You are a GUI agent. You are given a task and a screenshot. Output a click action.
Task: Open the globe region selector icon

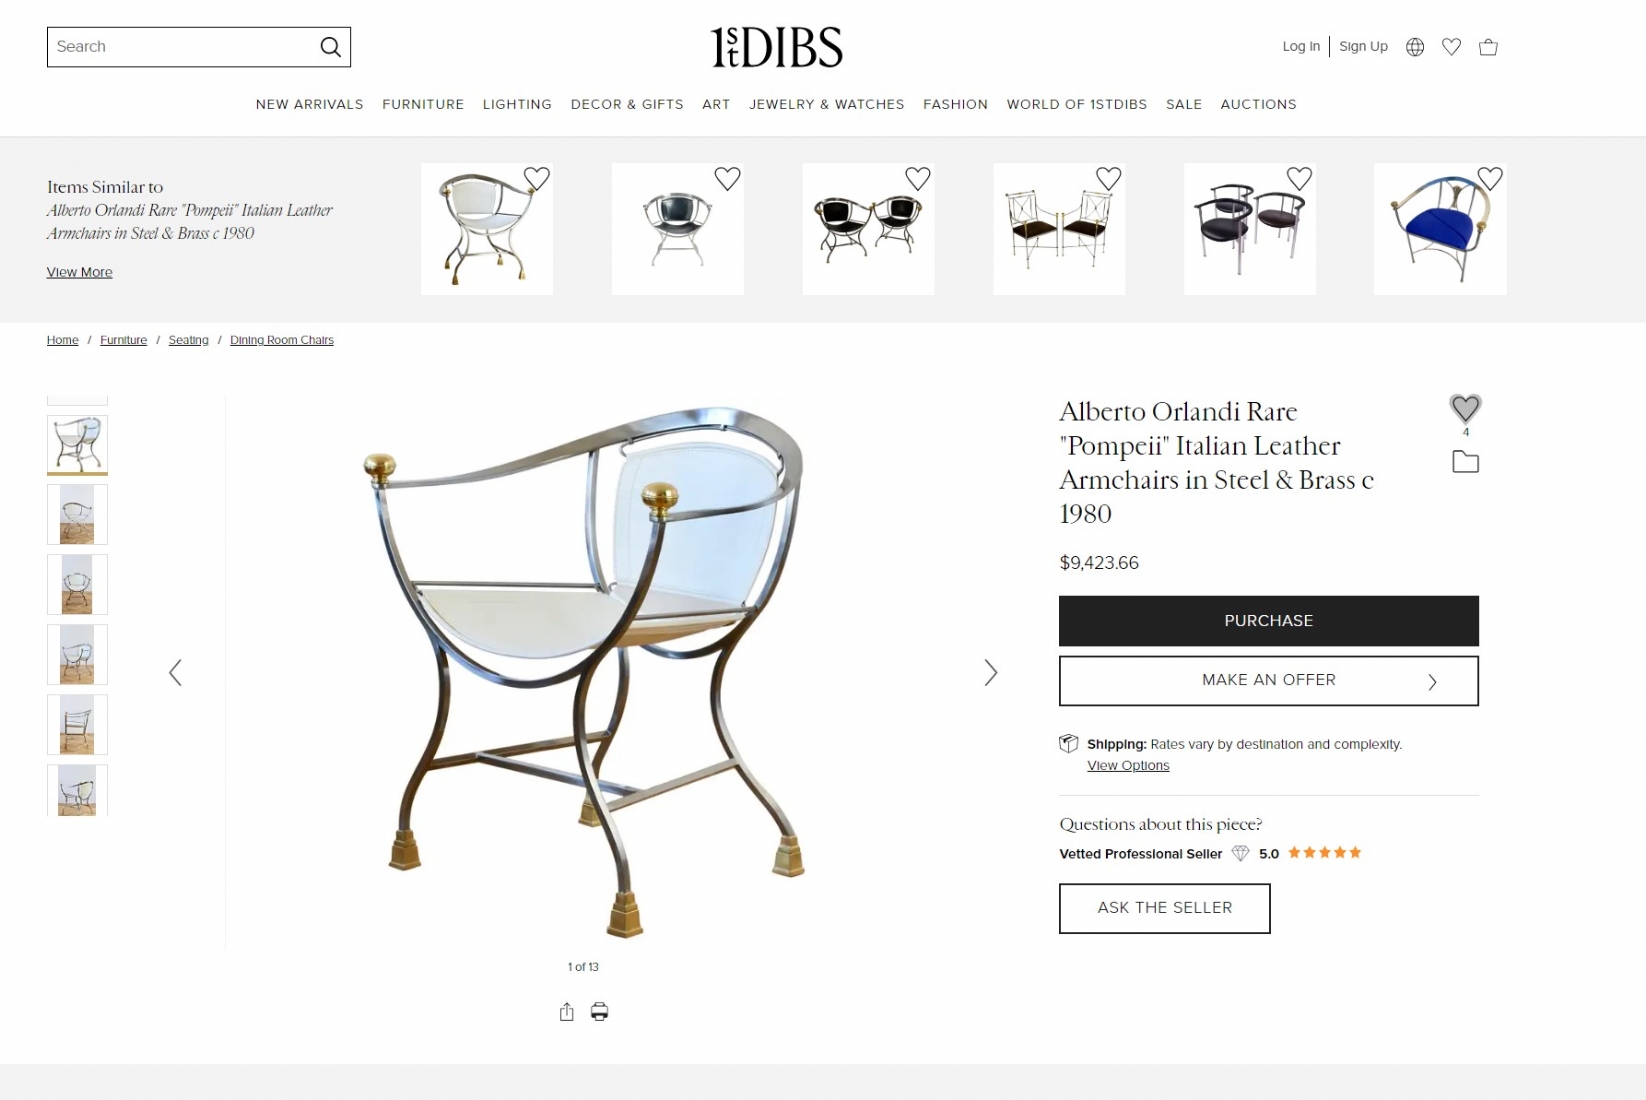[1415, 47]
